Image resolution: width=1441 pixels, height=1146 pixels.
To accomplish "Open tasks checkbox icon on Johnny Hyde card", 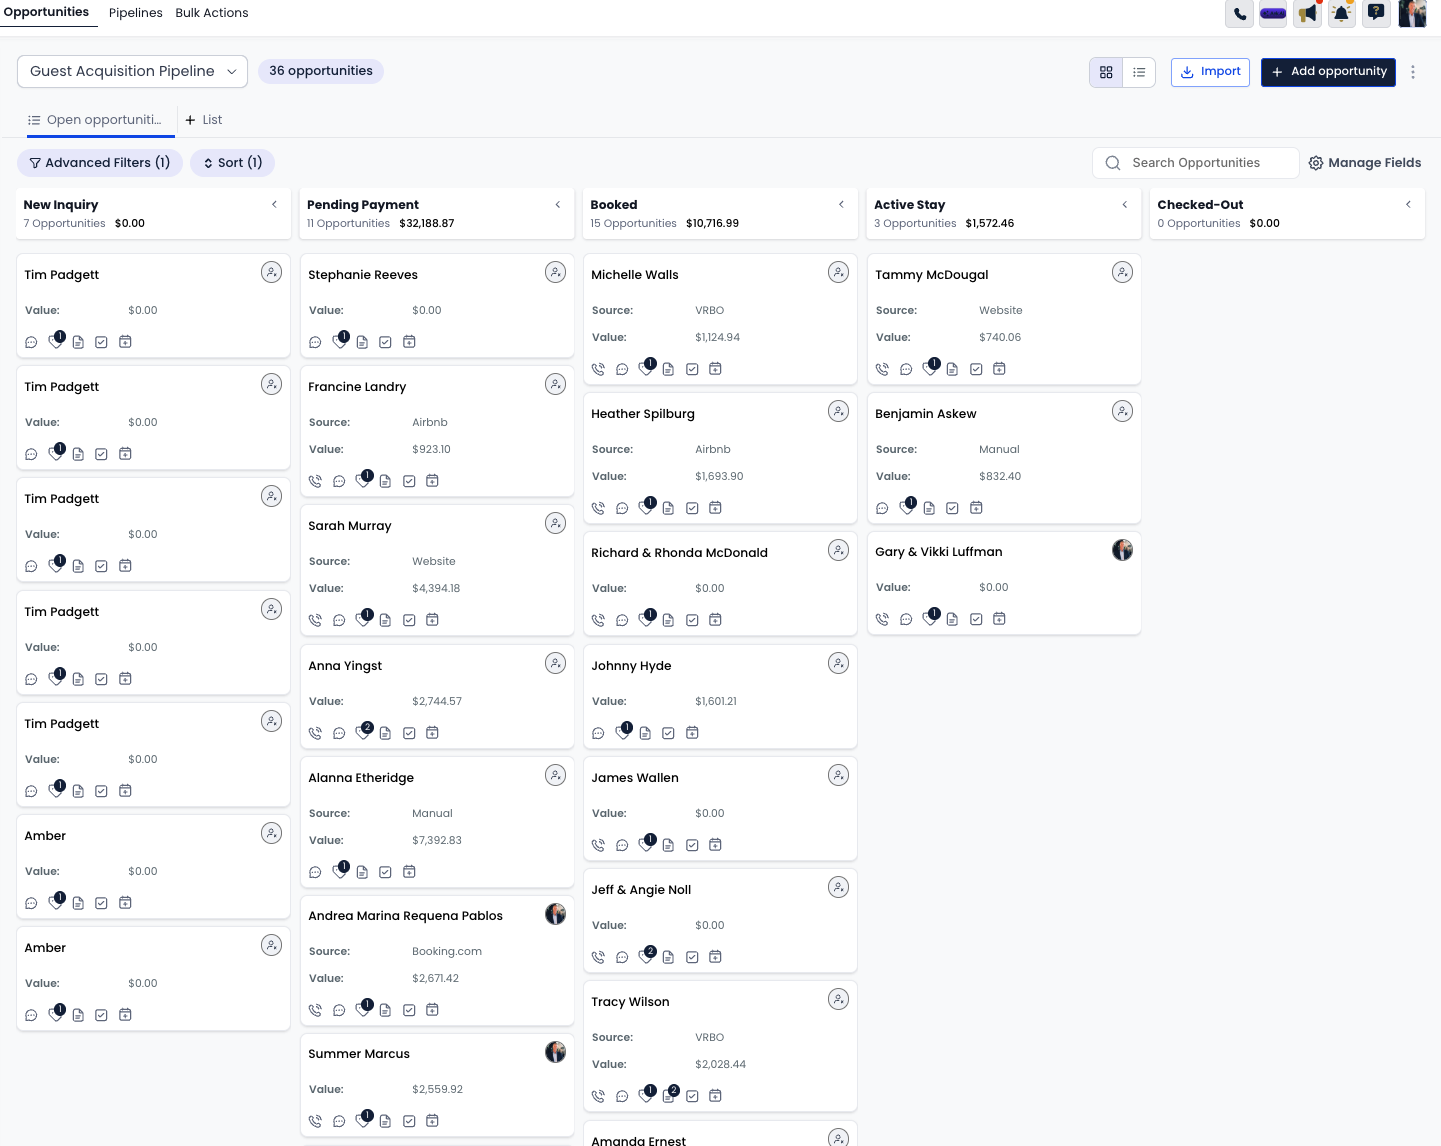I will 668,733.
